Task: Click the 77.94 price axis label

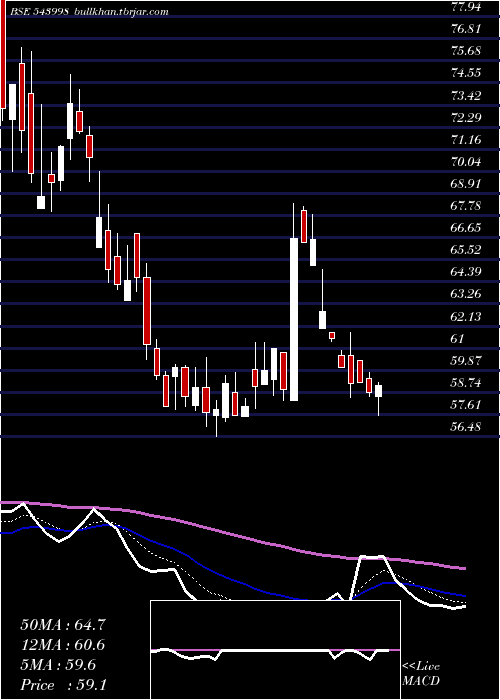Action: pos(467,7)
